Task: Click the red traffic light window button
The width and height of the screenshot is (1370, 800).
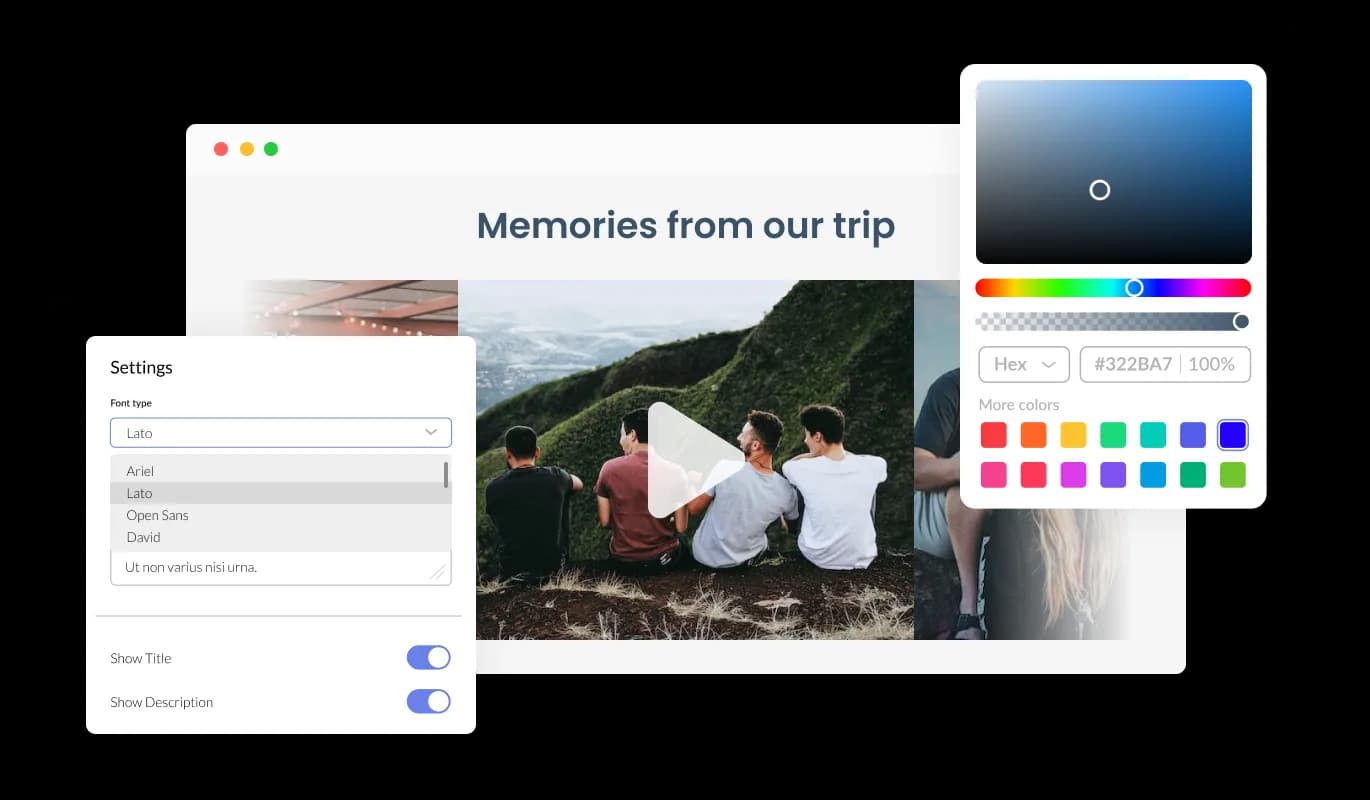Action: (x=221, y=148)
